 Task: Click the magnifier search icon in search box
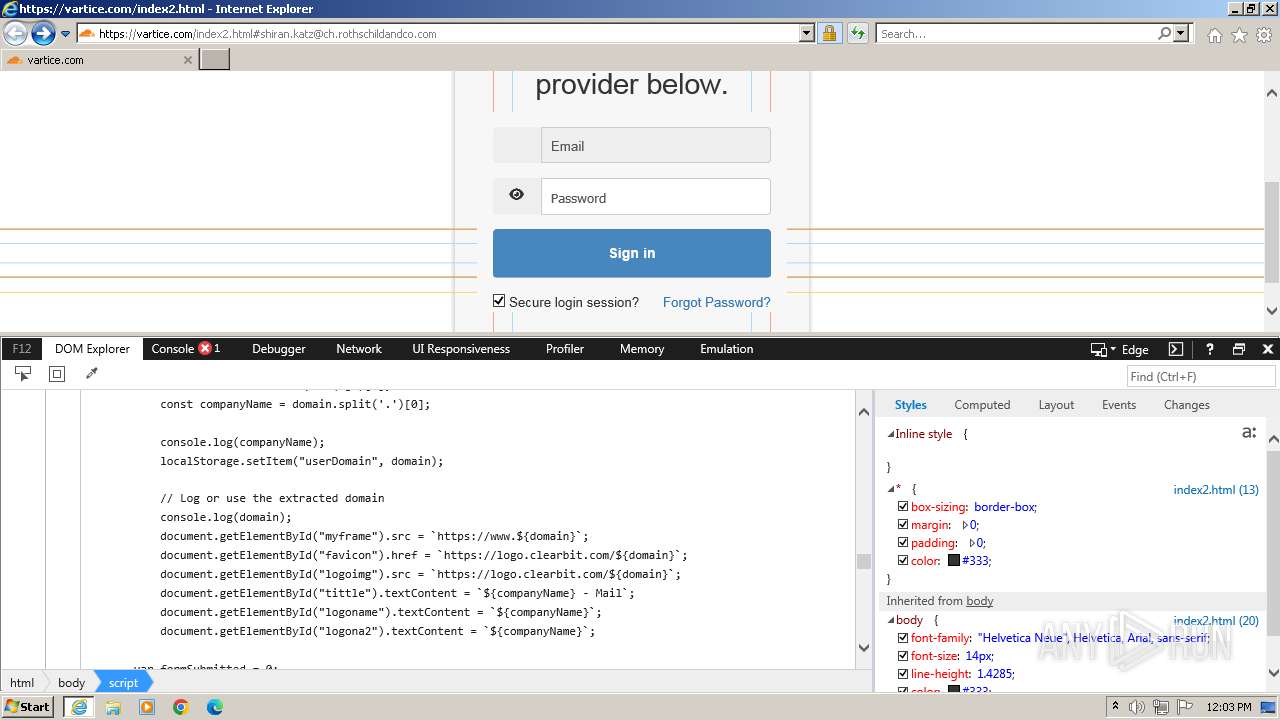coord(1164,33)
